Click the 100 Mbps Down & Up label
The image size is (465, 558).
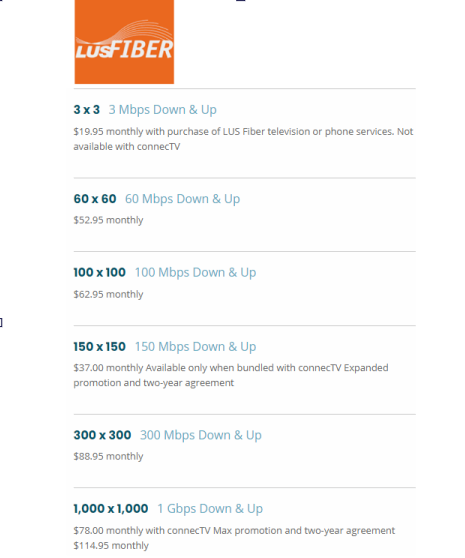[195, 273]
